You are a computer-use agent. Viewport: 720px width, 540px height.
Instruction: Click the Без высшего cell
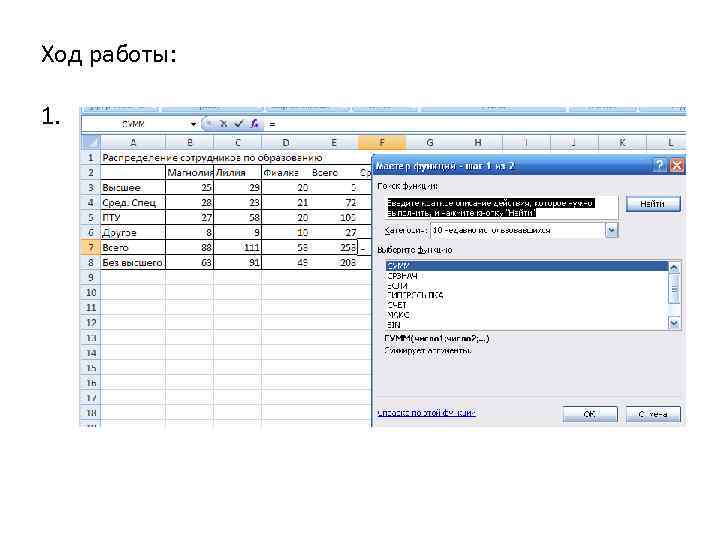point(133,262)
